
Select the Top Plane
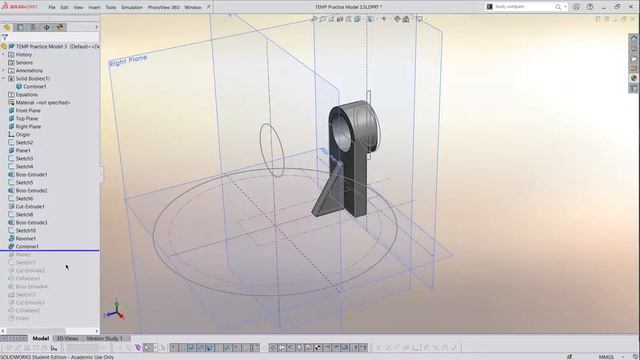point(27,118)
